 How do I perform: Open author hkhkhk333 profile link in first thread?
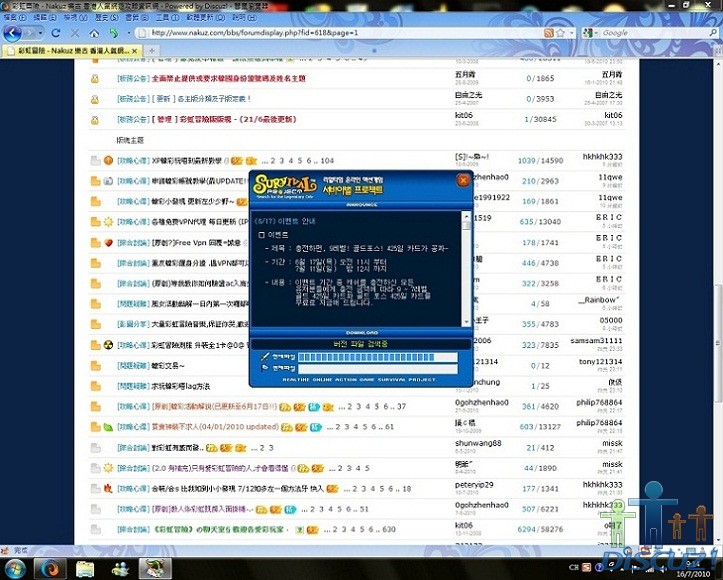point(603,157)
